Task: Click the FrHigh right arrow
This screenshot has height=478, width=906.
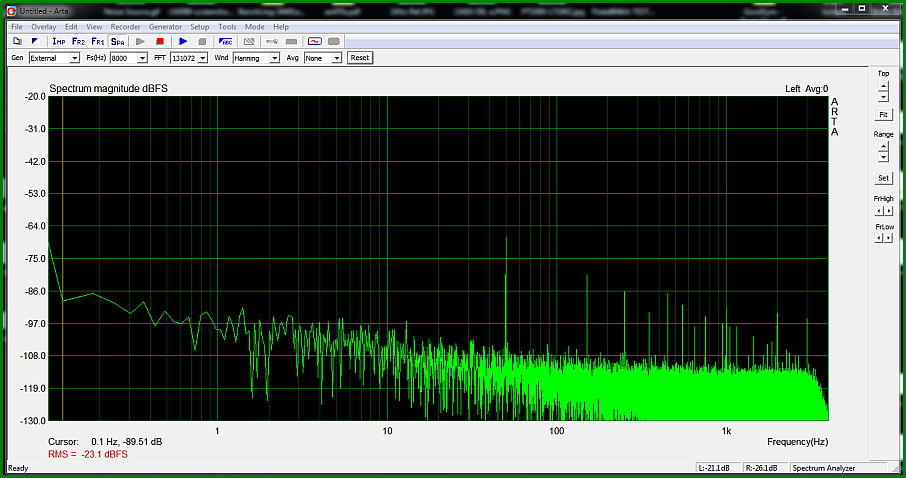Action: pos(889,211)
